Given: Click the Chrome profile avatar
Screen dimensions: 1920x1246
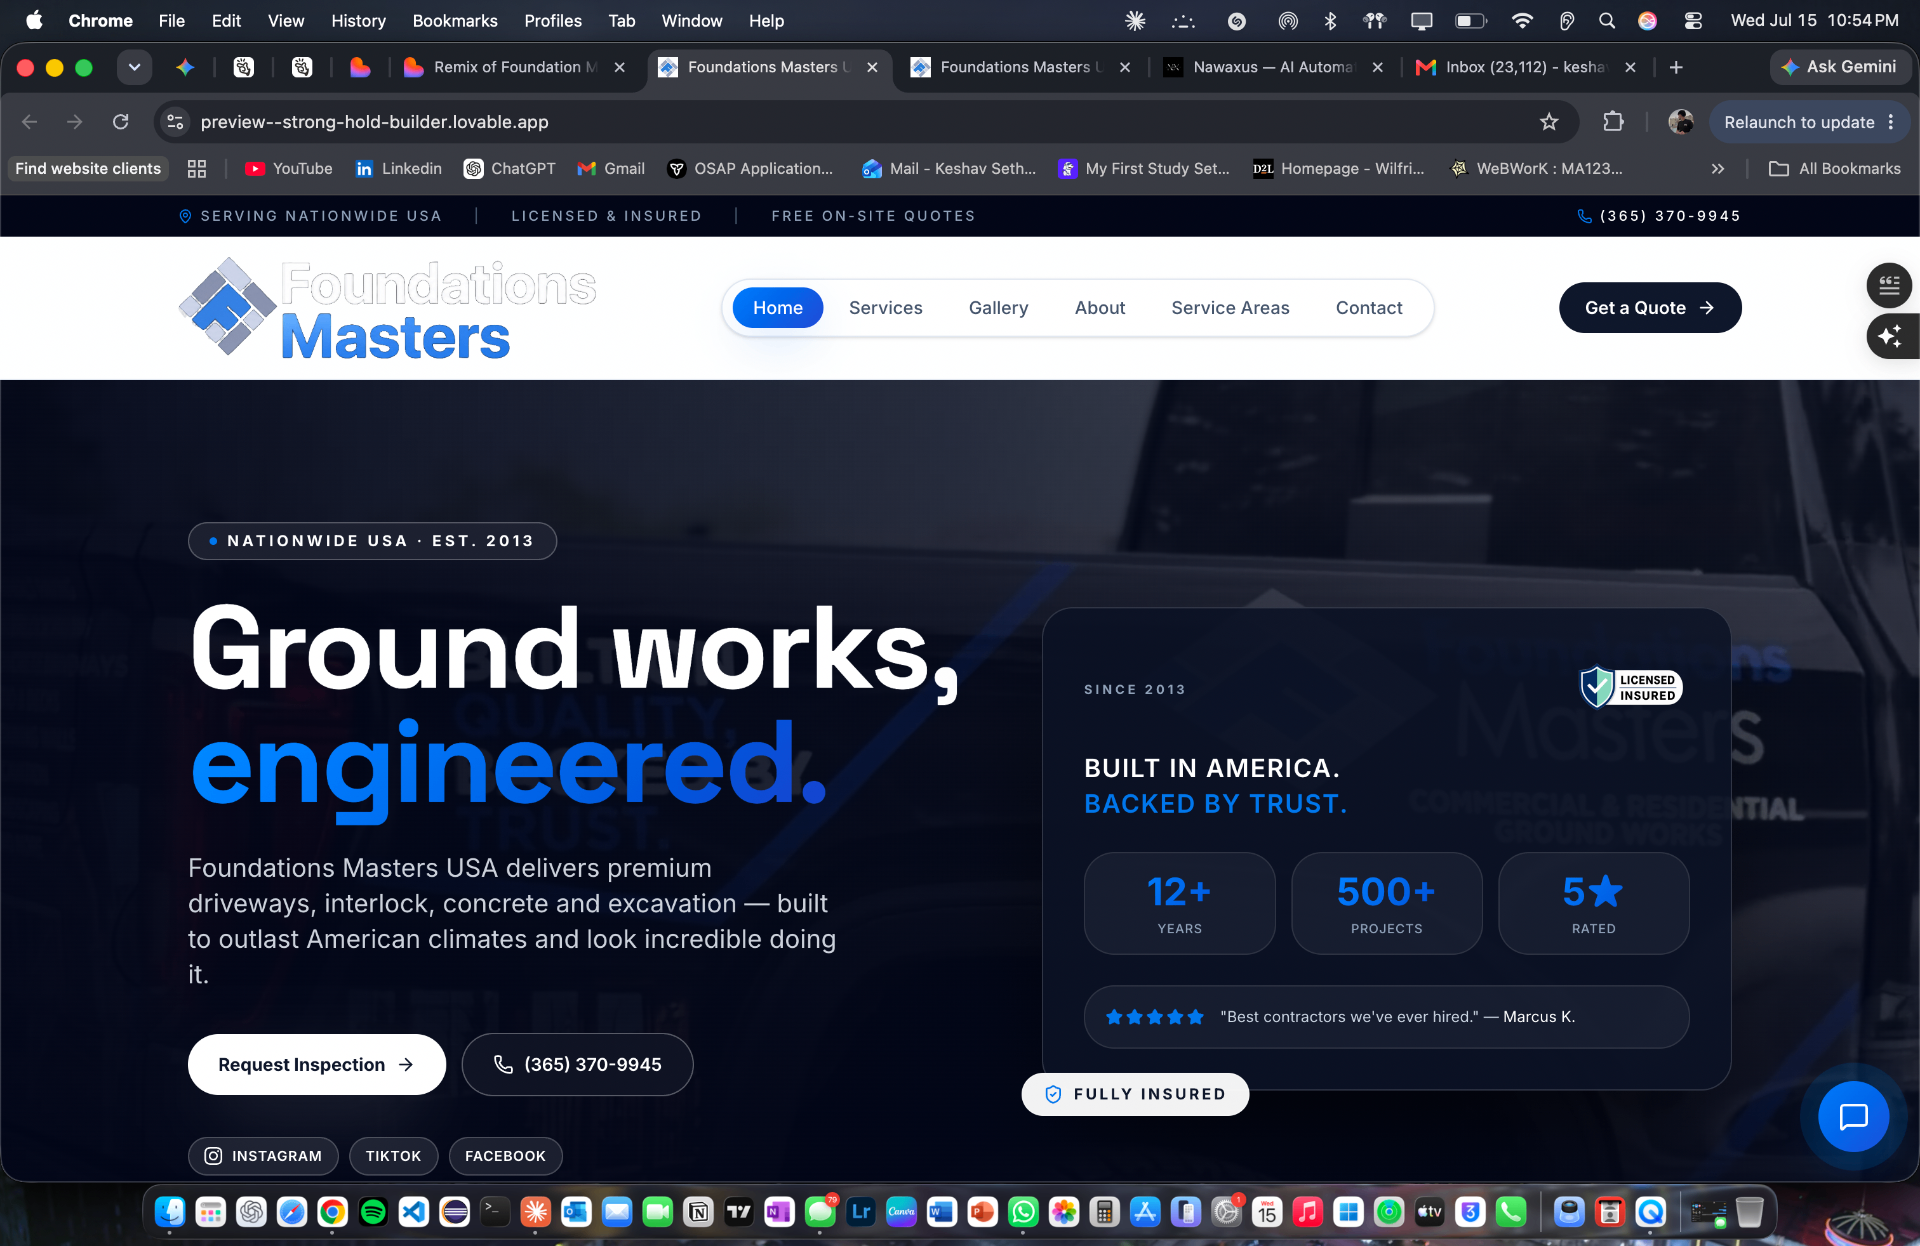Looking at the screenshot, I should [1681, 122].
